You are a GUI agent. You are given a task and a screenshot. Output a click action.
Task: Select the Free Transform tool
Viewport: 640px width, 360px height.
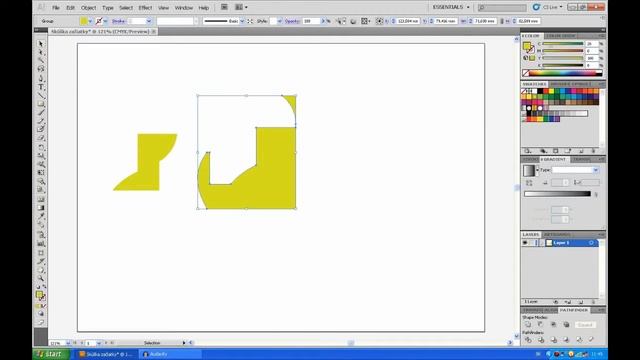(x=41, y=173)
